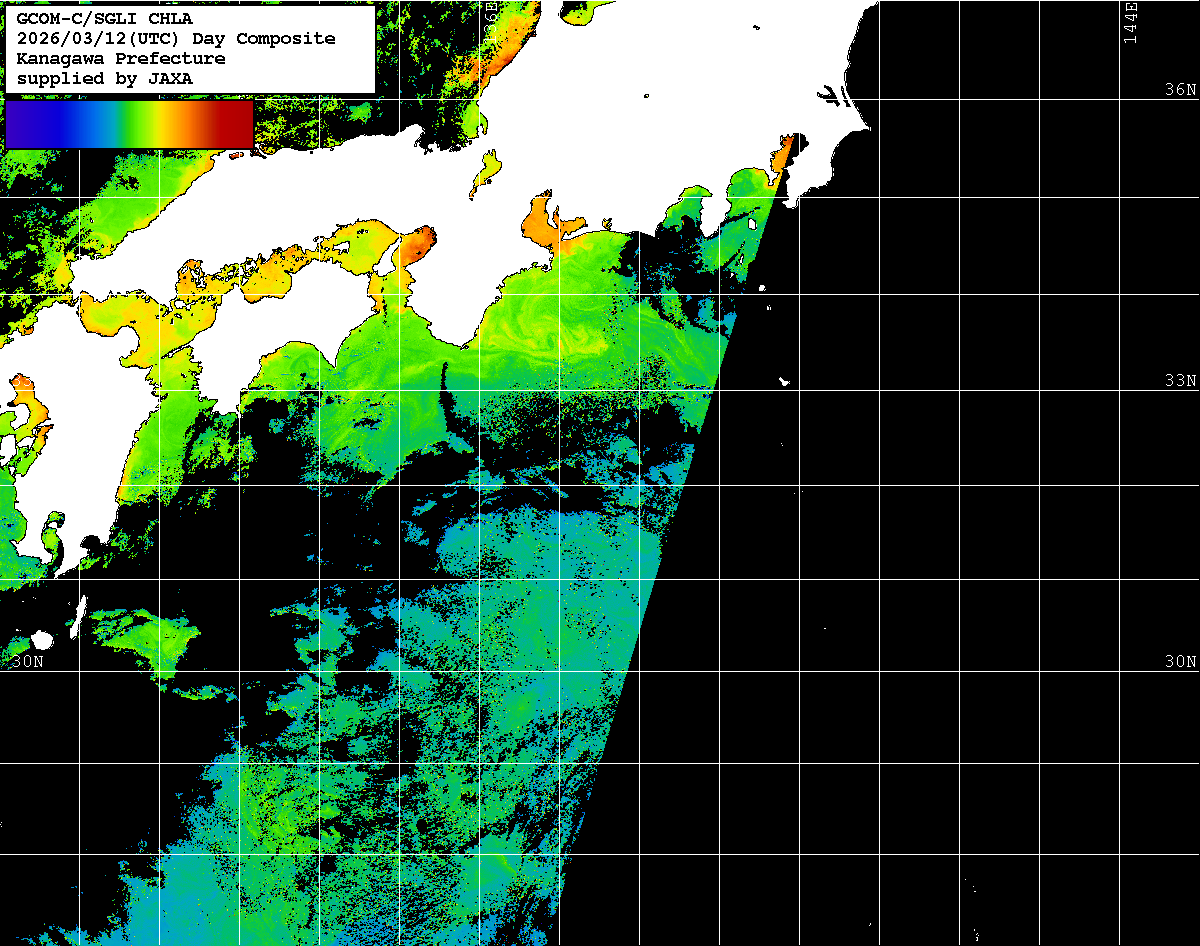The width and height of the screenshot is (1200, 946).
Task: Click the supplied by JAXA credit text
Action: pyautogui.click(x=105, y=79)
